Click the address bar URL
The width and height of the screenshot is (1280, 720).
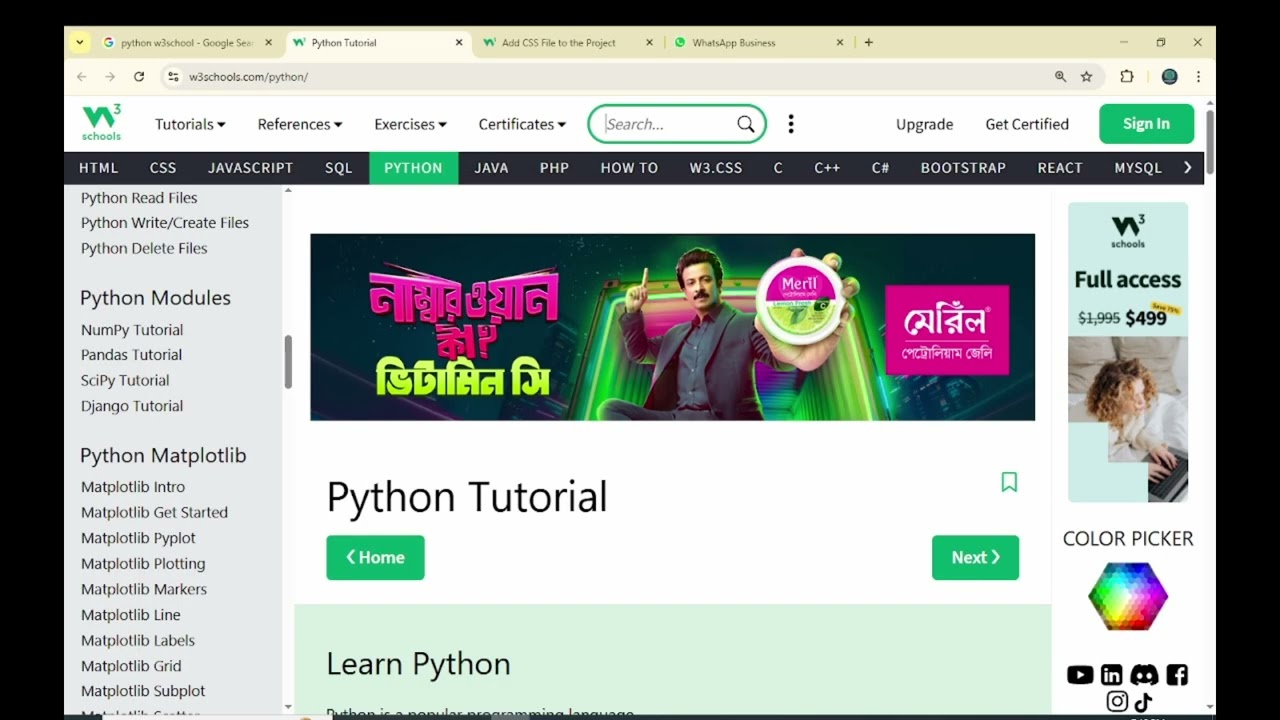[x=248, y=77]
